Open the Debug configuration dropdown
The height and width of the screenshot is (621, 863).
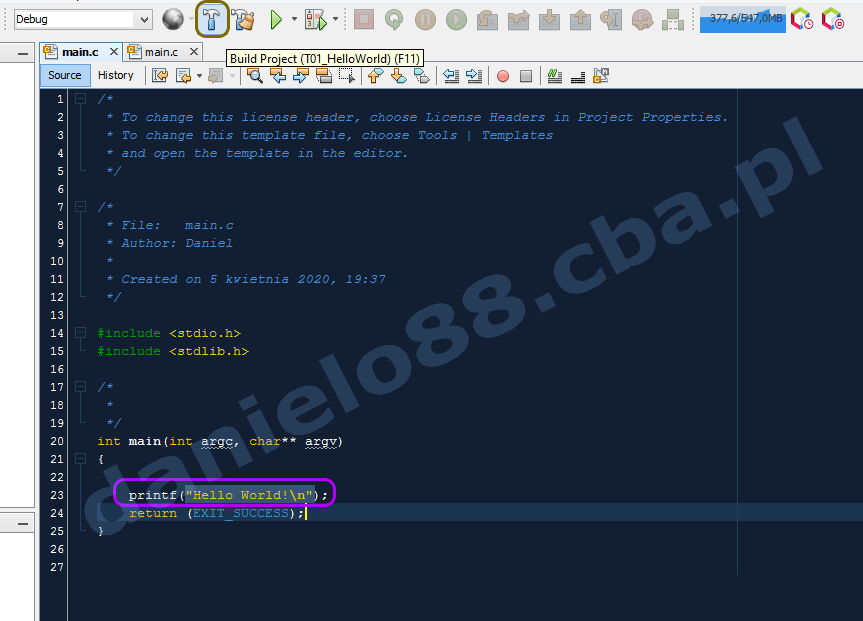[145, 20]
